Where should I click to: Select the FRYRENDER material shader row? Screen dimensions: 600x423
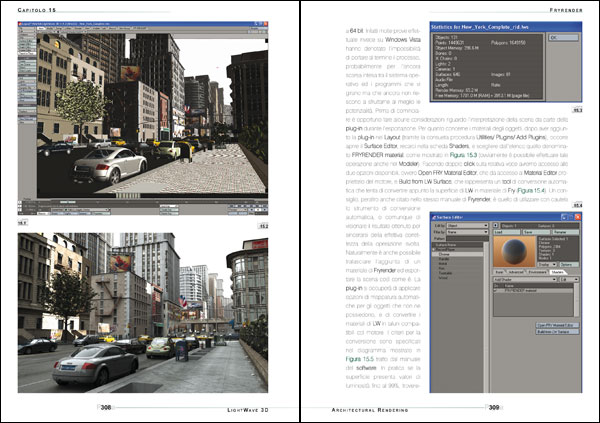(533, 291)
